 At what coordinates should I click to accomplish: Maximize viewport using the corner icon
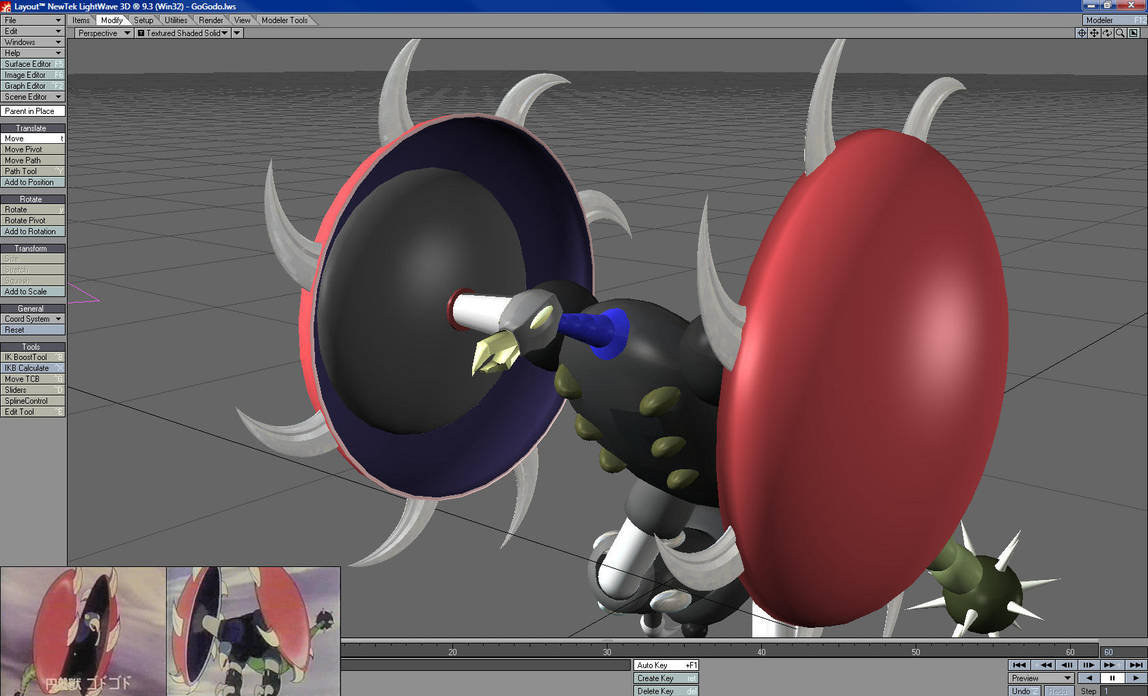[1133, 33]
